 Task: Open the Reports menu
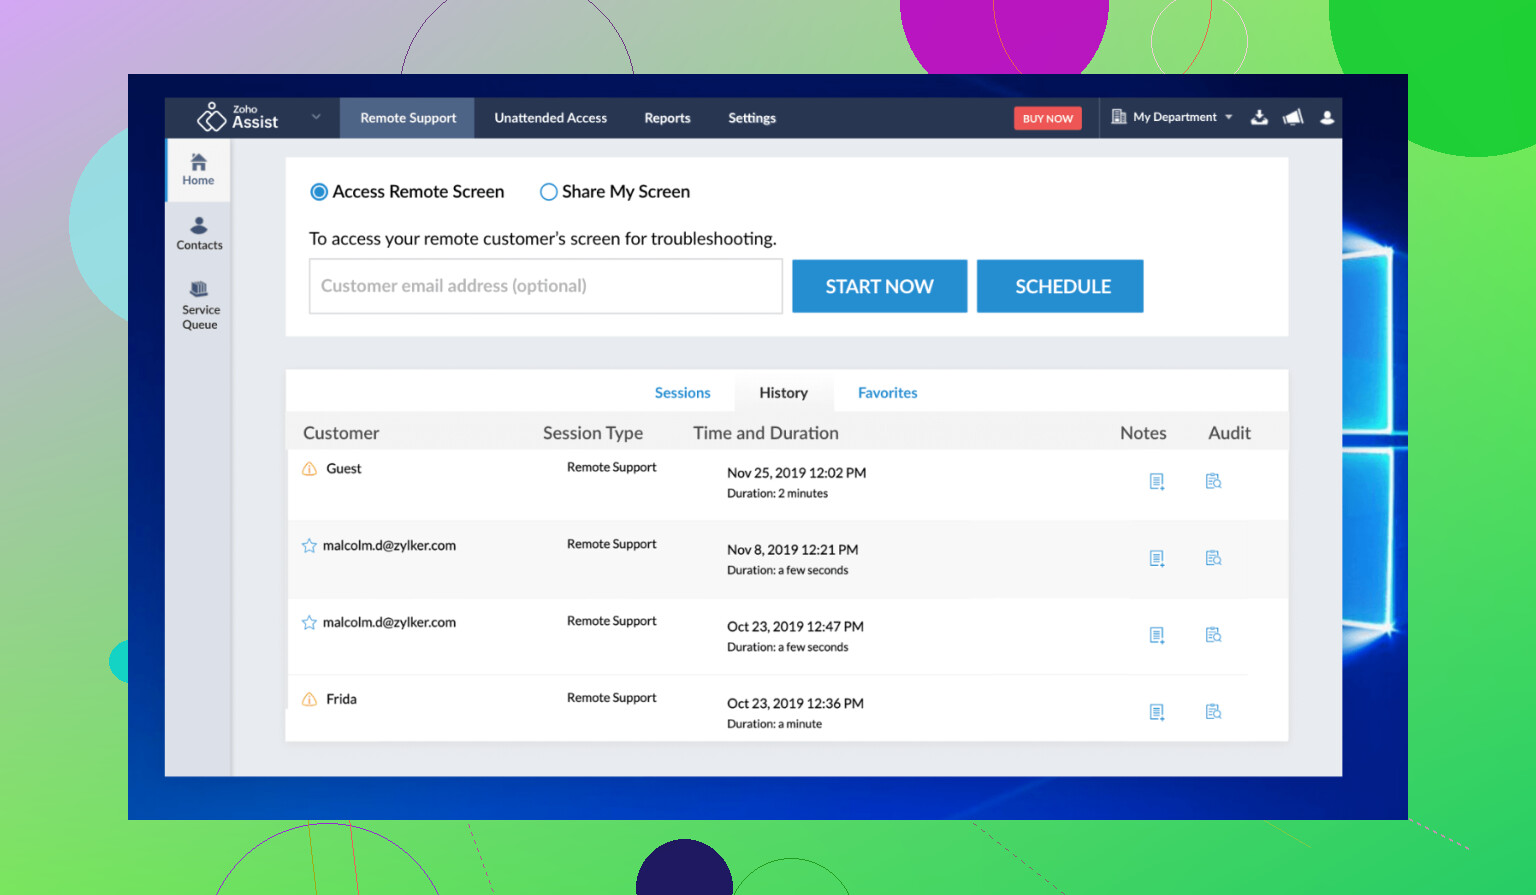[x=667, y=118]
